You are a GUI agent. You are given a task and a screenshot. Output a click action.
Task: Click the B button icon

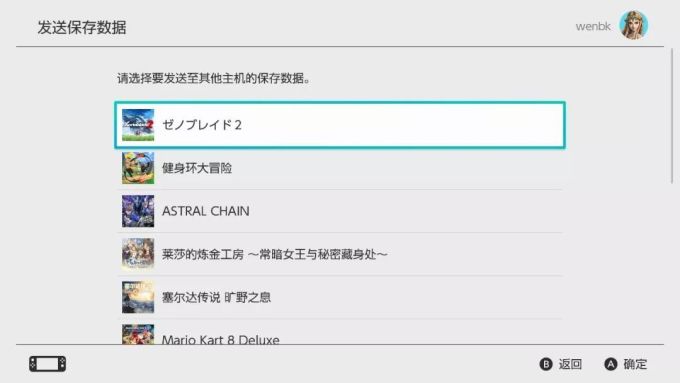pyautogui.click(x=546, y=364)
